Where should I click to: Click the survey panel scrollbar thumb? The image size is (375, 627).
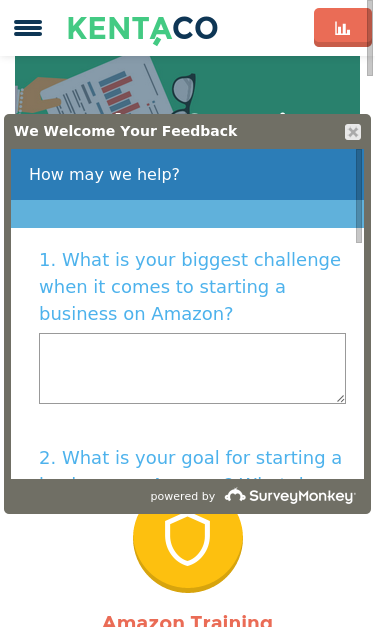(359, 196)
